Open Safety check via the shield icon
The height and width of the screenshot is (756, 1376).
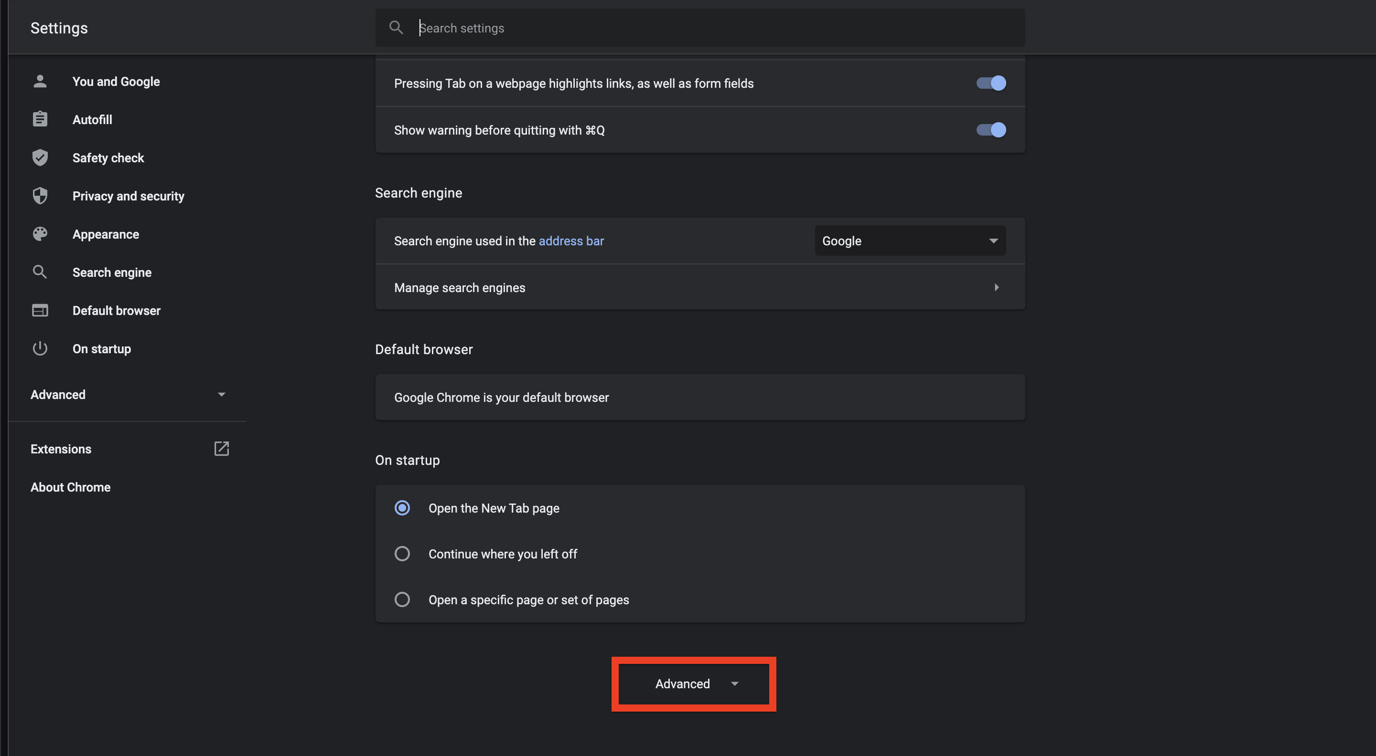[40, 157]
